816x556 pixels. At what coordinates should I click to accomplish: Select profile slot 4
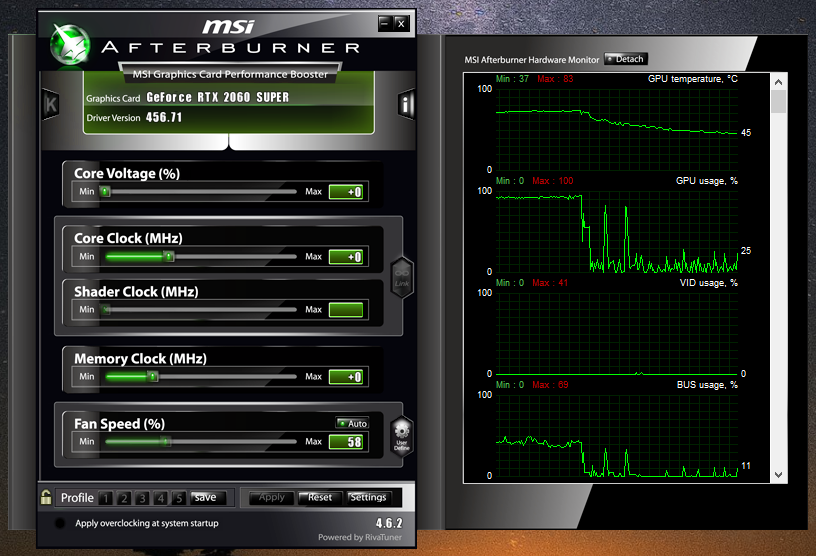coord(160,498)
